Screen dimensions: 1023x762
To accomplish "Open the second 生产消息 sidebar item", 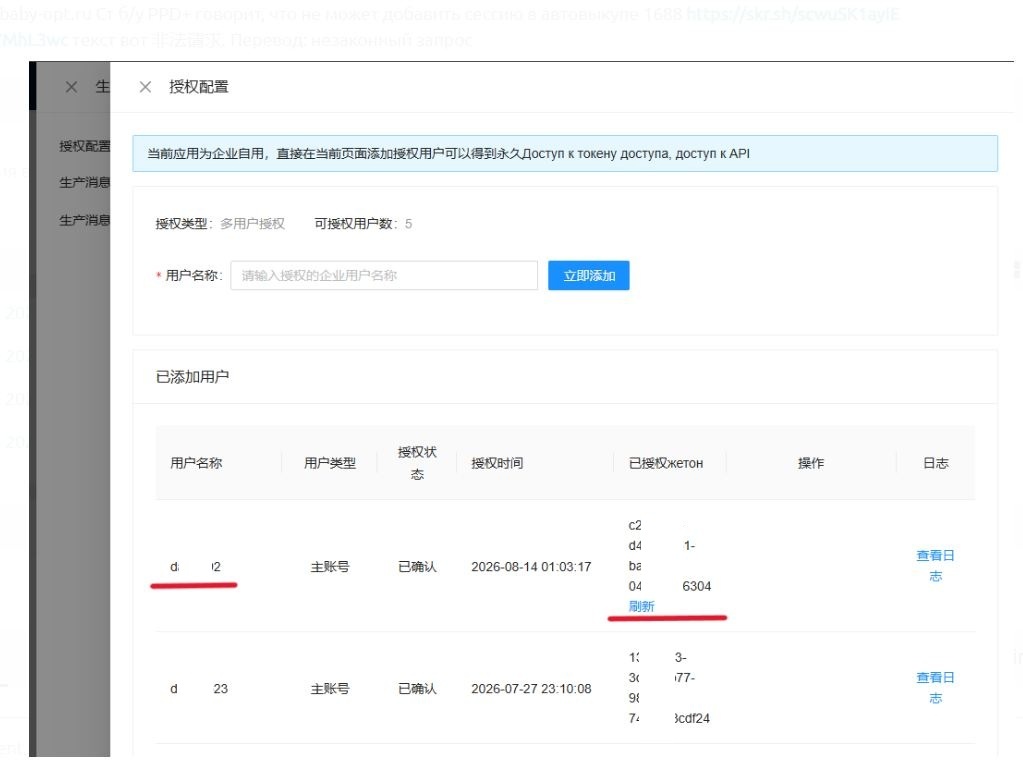I will [x=84, y=220].
